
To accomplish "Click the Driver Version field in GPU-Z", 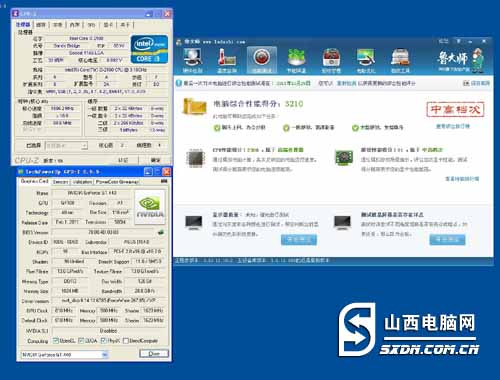I will point(109,301).
